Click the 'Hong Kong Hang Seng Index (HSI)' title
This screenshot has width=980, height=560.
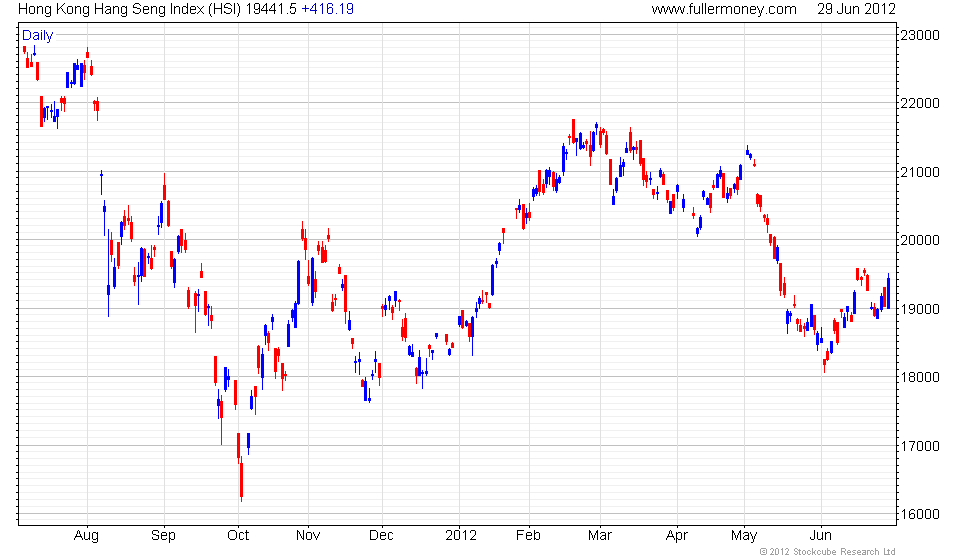tap(129, 9)
